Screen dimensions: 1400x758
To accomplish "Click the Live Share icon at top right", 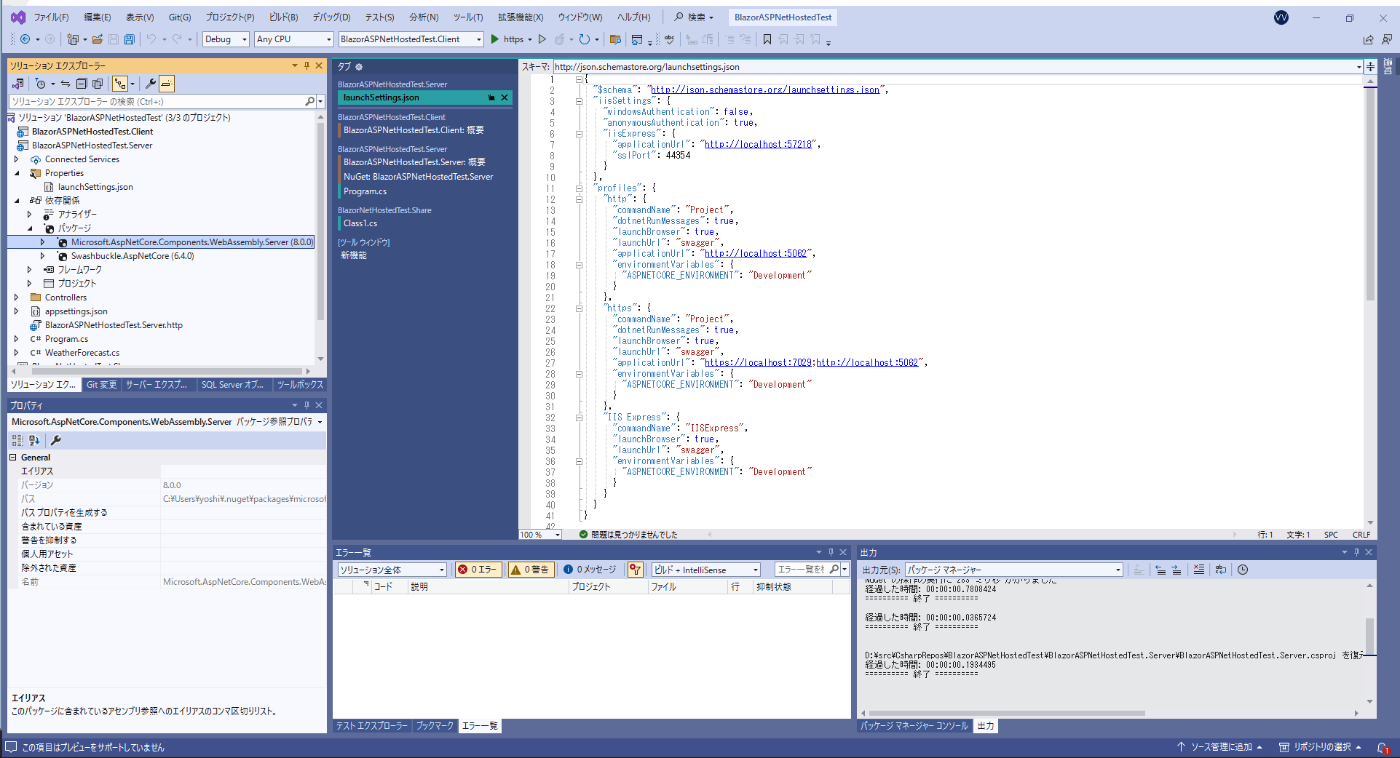I will pos(1369,39).
